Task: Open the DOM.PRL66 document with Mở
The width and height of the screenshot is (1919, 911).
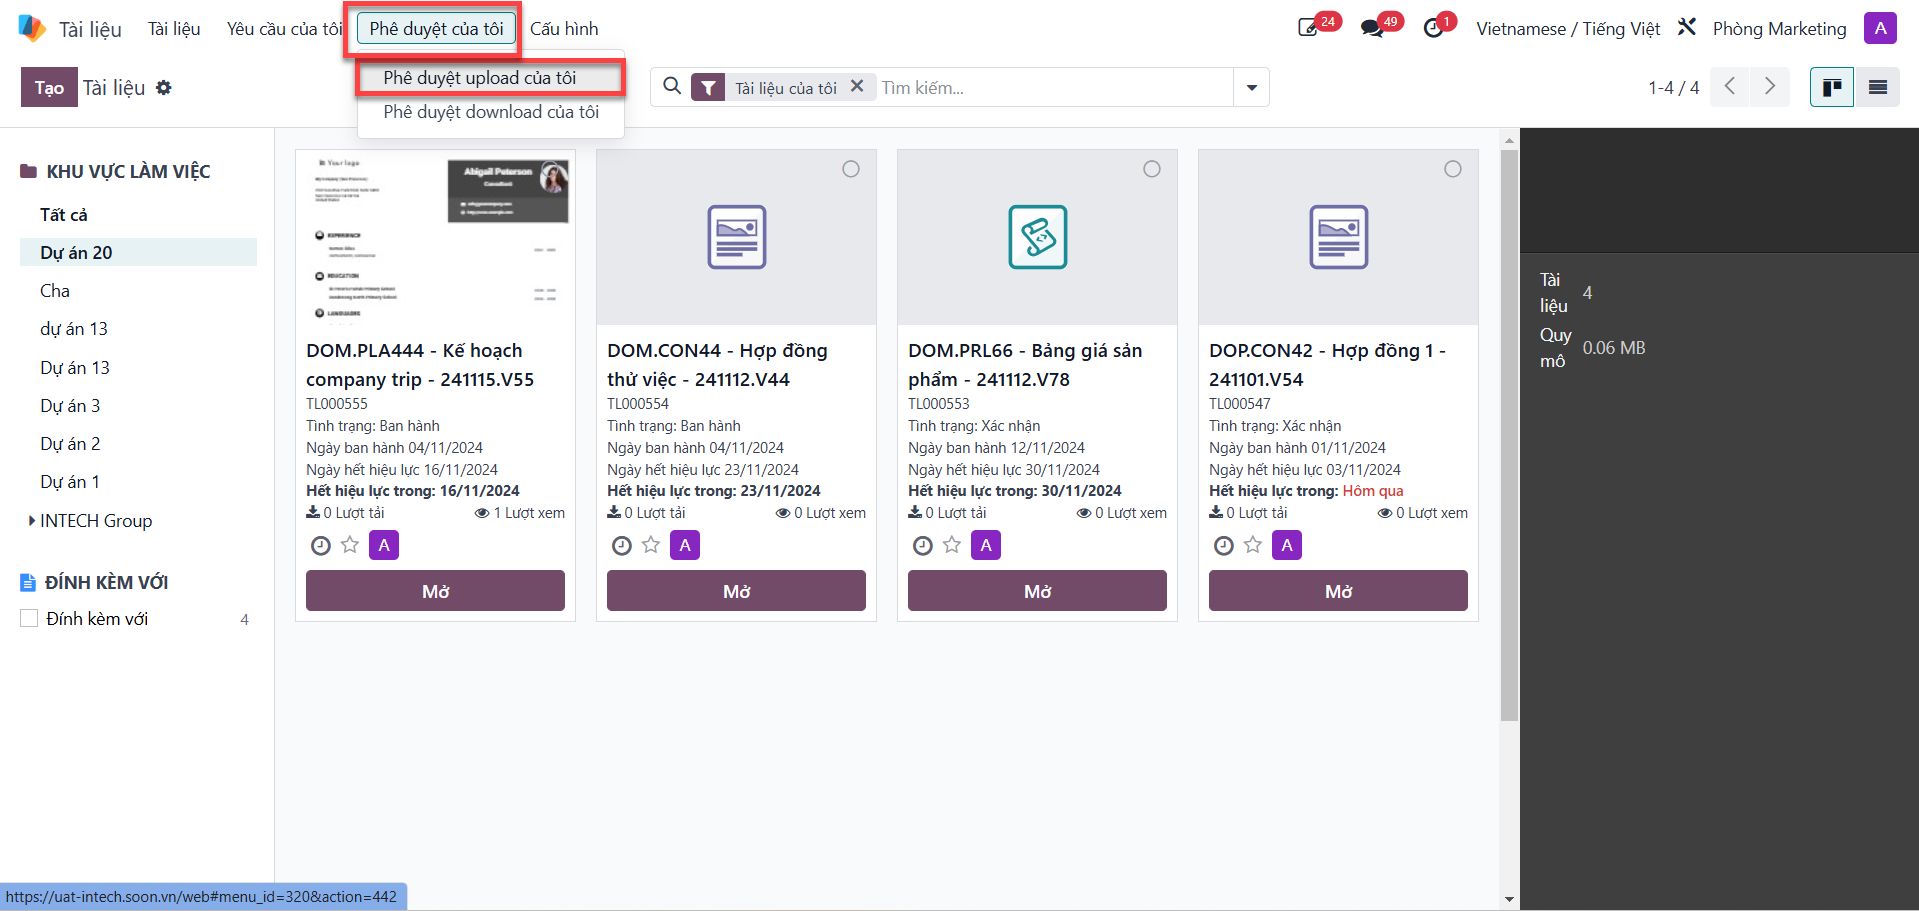Action: click(1037, 591)
